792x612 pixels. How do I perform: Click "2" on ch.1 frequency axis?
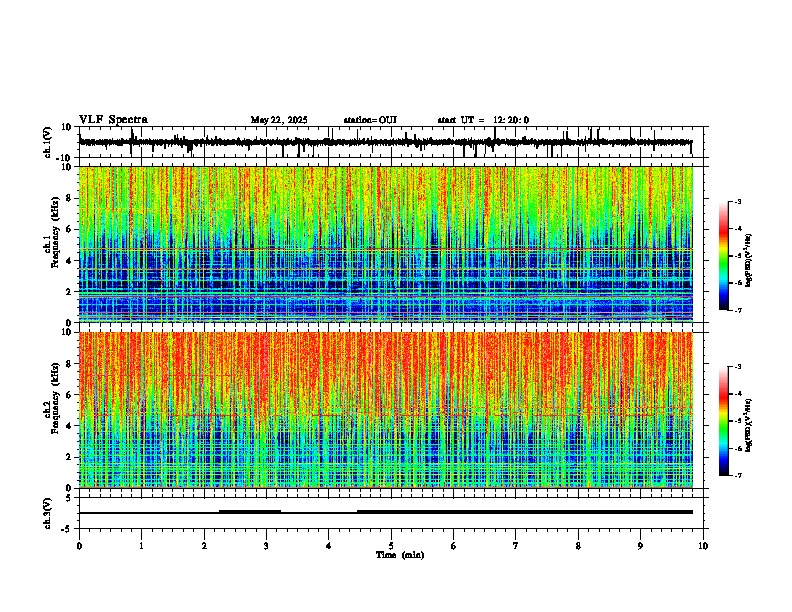(70, 291)
